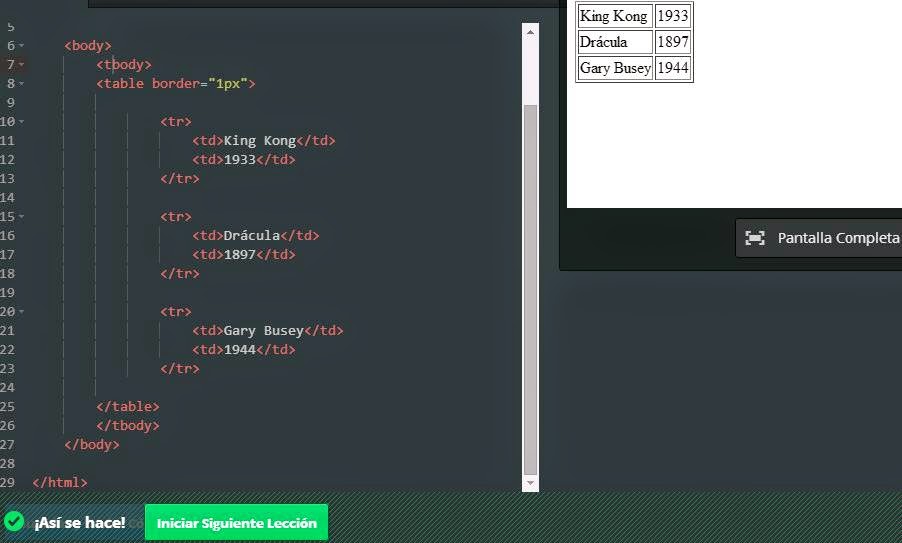Collapse the table fold arrow on line 8
This screenshot has width=902, height=543.
[21, 83]
